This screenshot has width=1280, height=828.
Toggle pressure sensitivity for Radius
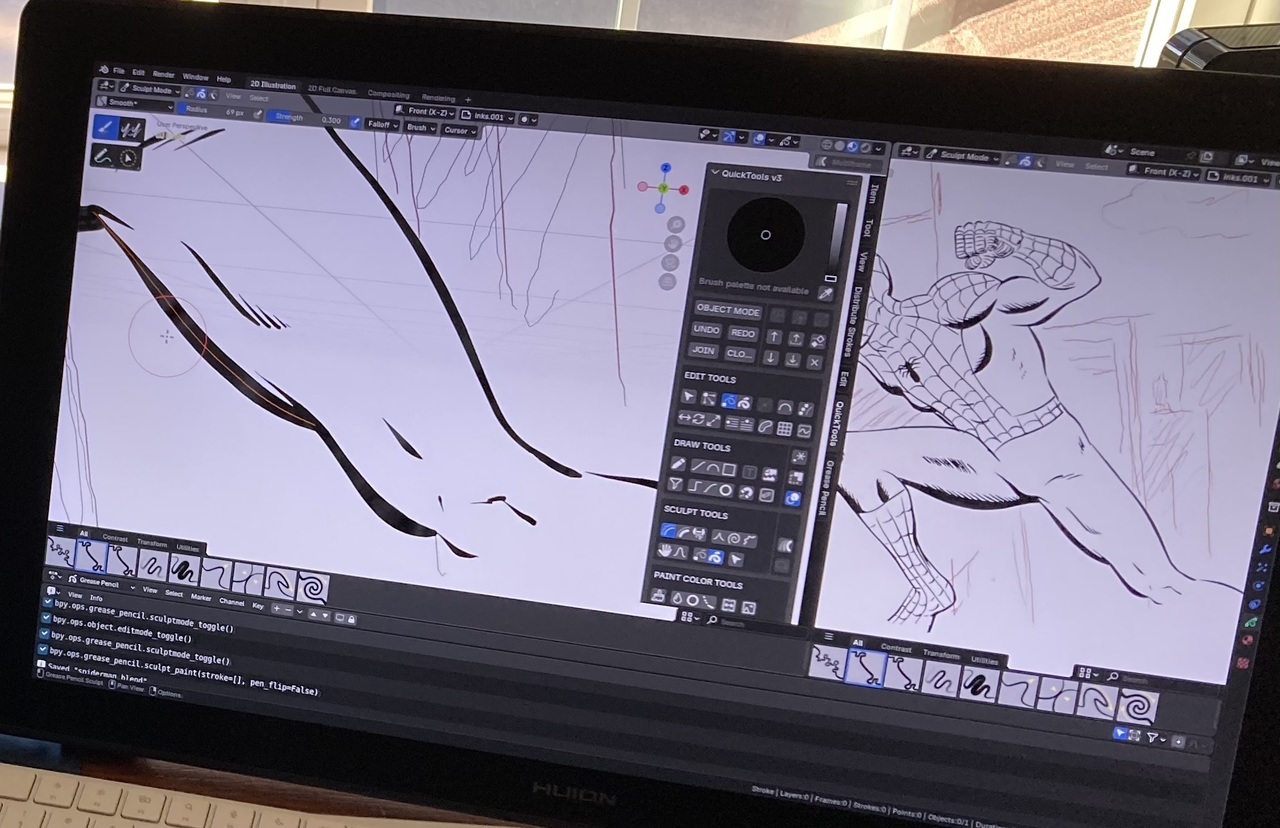coord(257,114)
